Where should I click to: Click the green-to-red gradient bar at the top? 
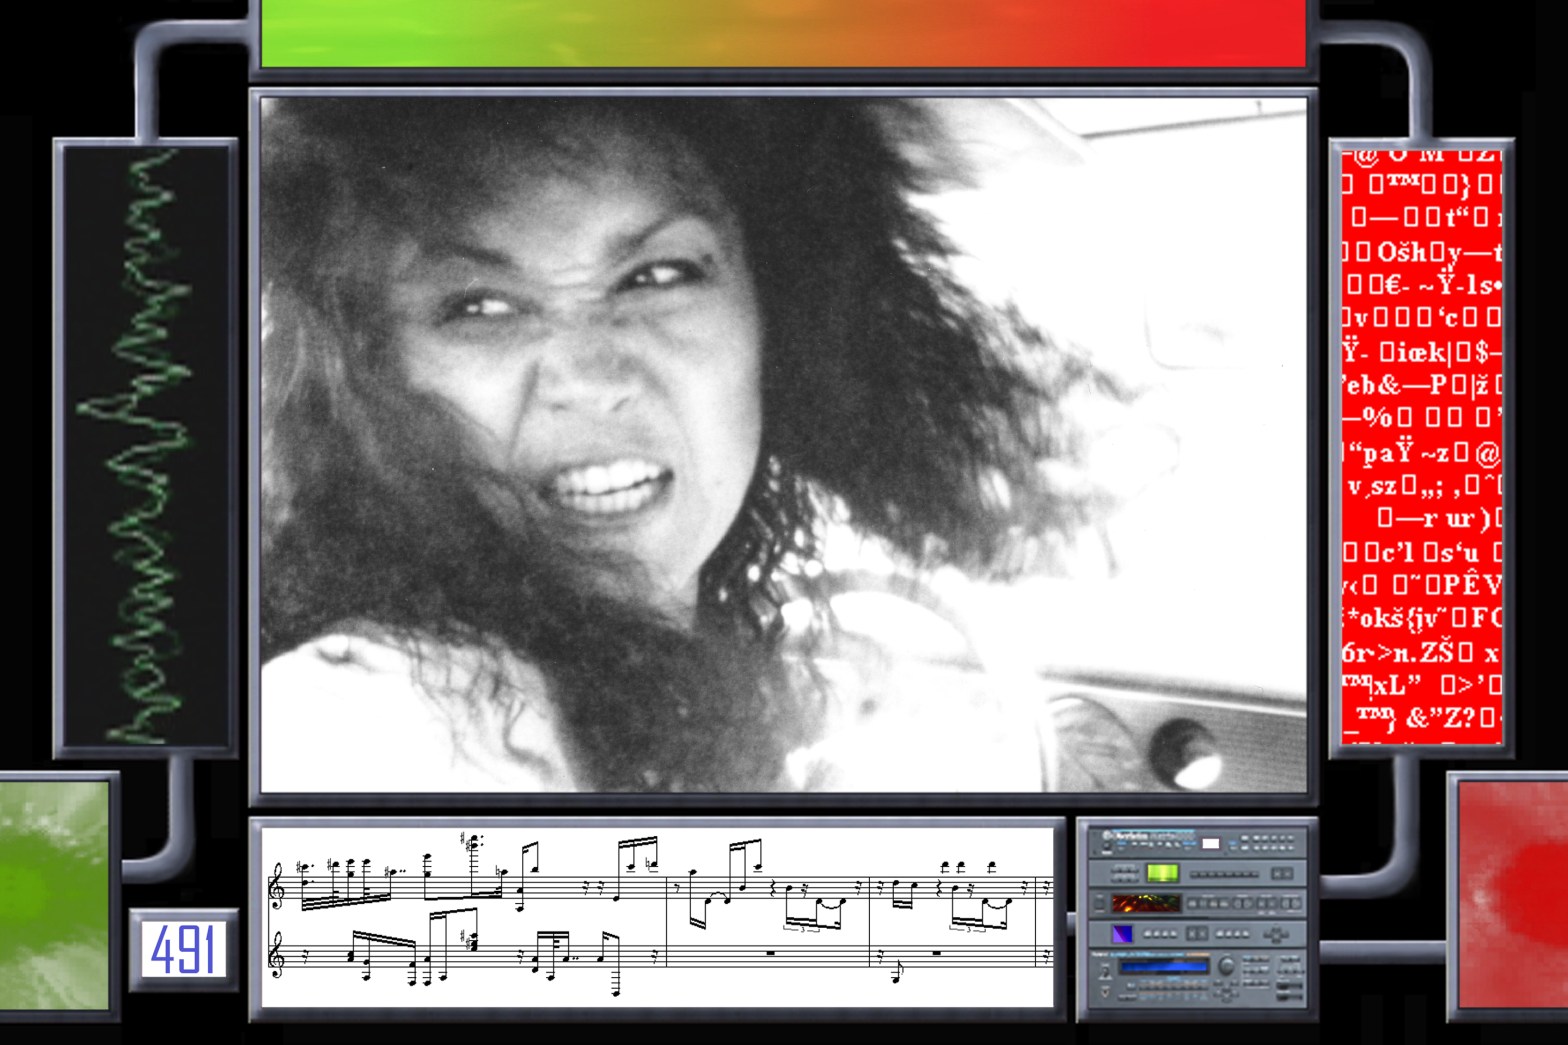[783, 33]
